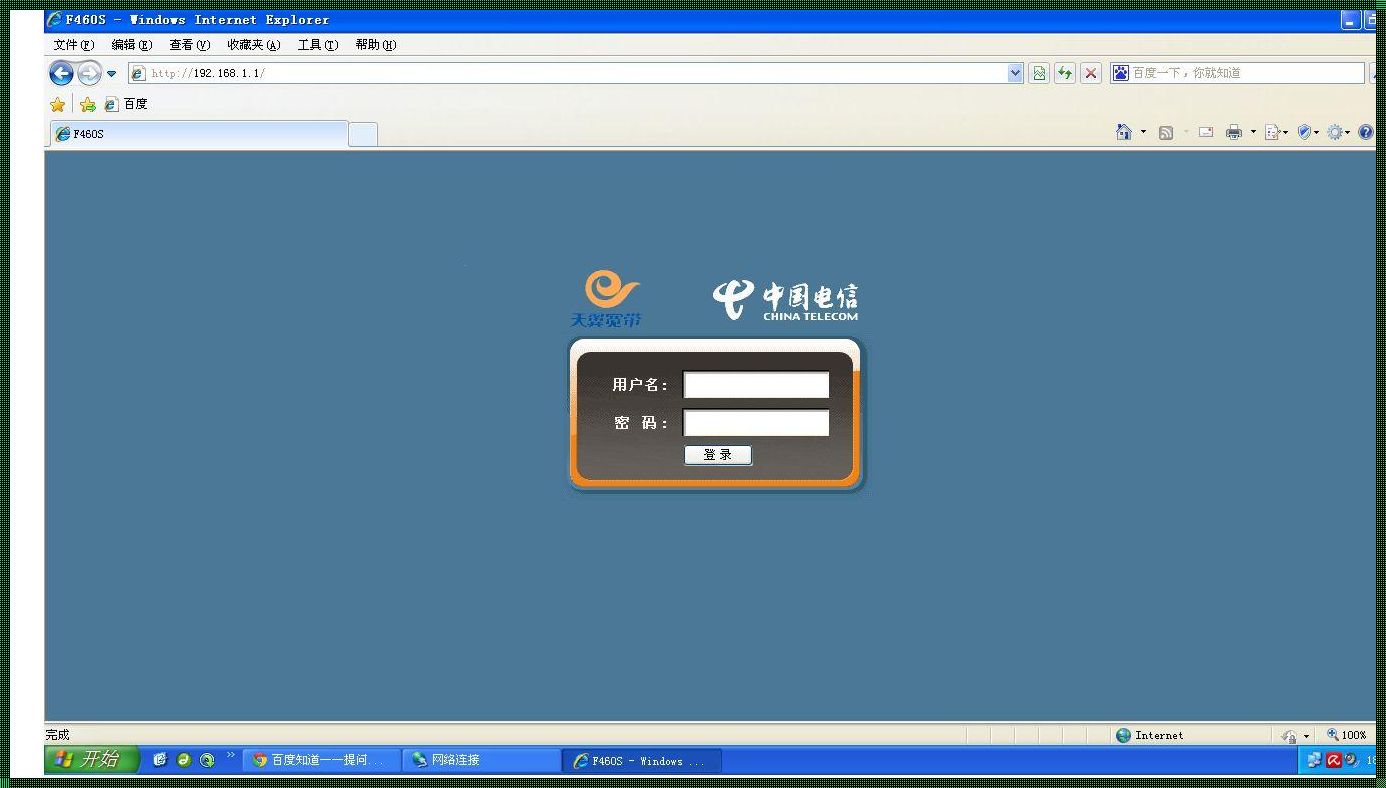Switch to 网络连接 taskbar button
The image size is (1386, 788).
[x=482, y=760]
